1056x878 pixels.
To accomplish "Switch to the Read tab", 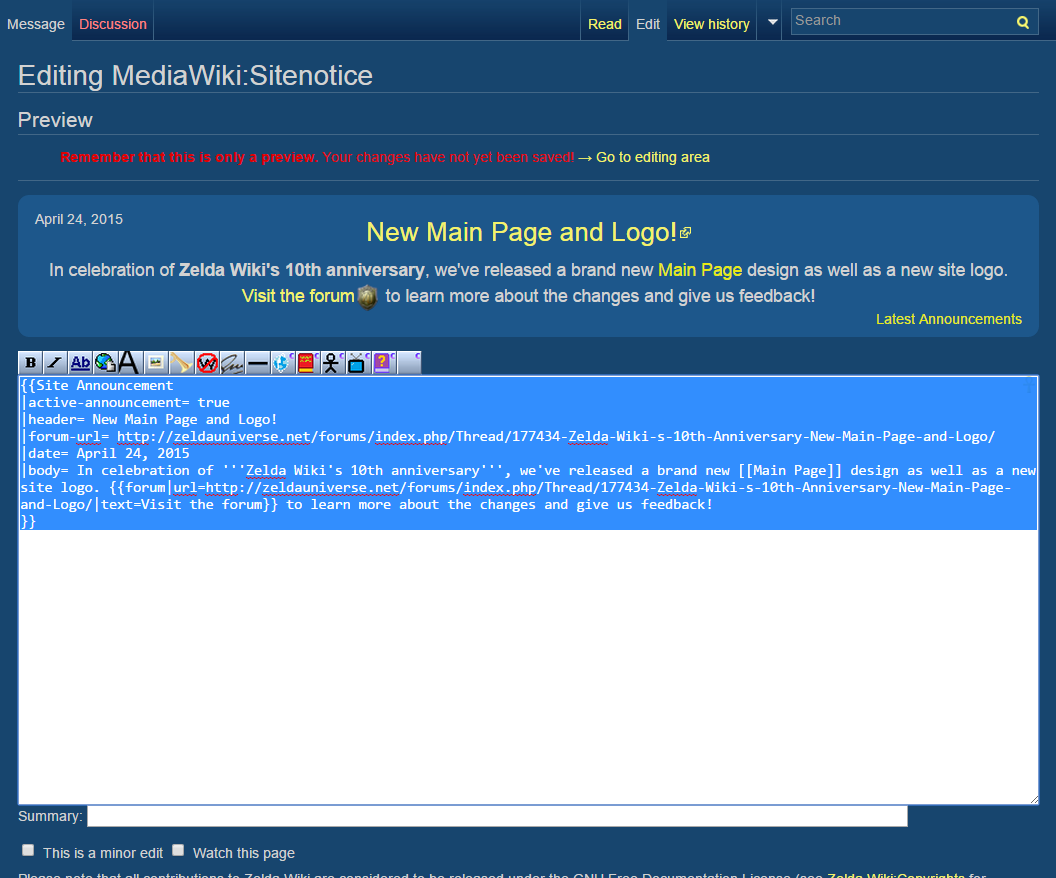I will coord(605,24).
